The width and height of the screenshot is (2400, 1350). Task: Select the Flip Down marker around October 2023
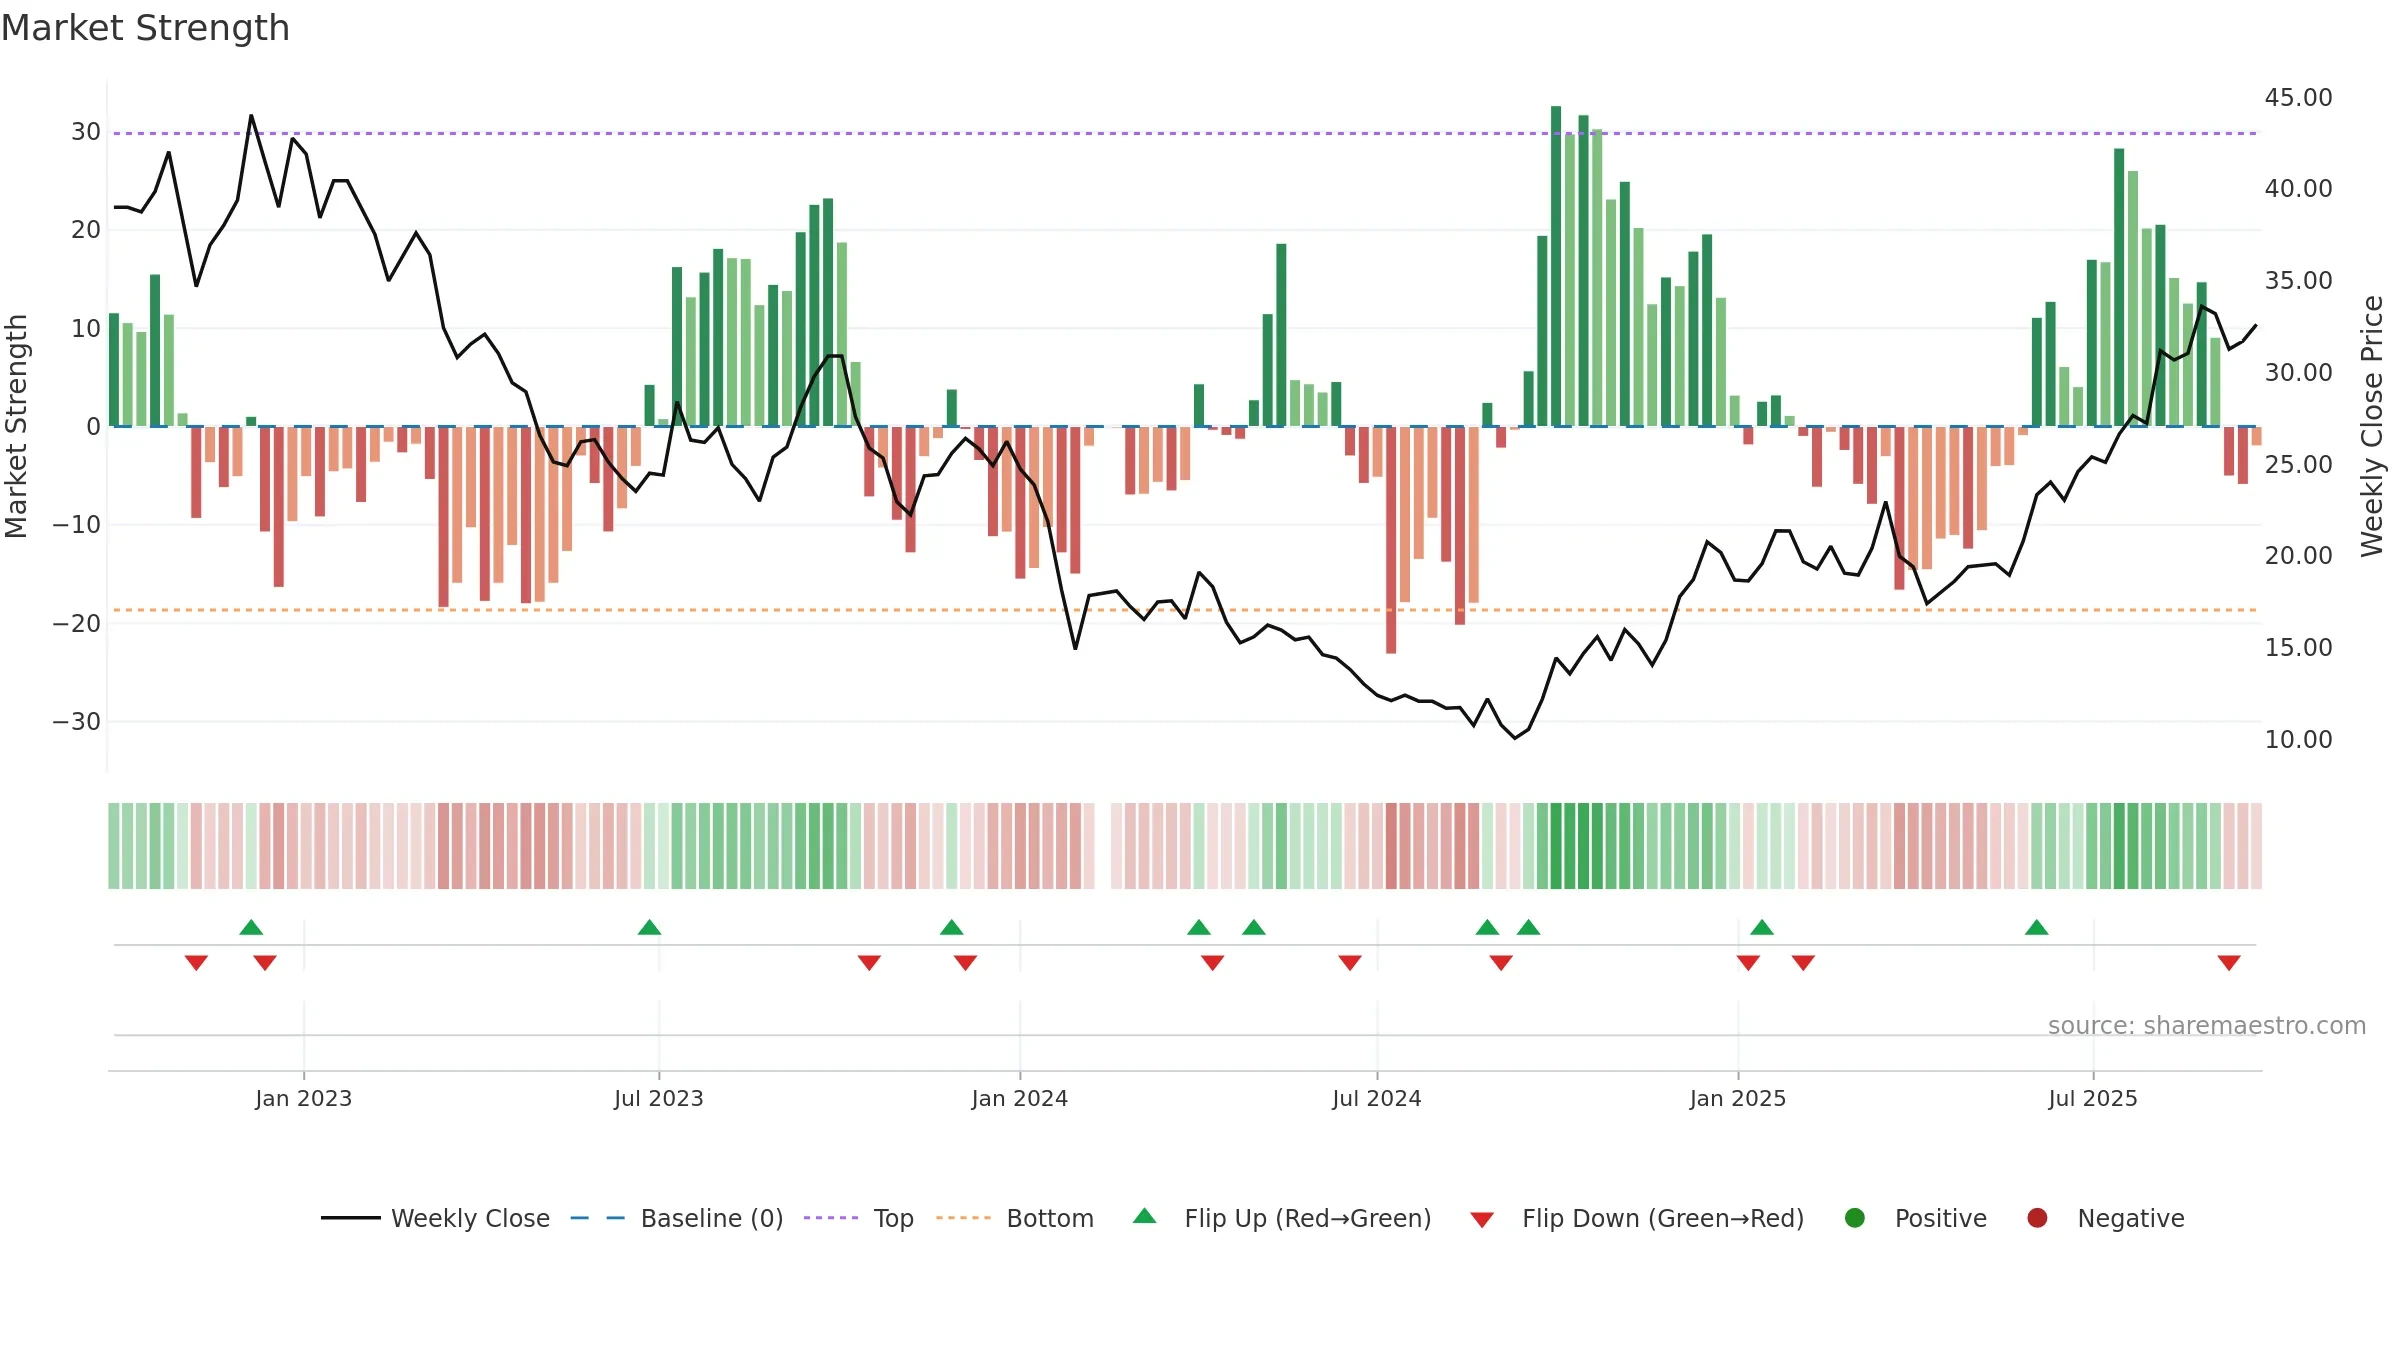869,962
